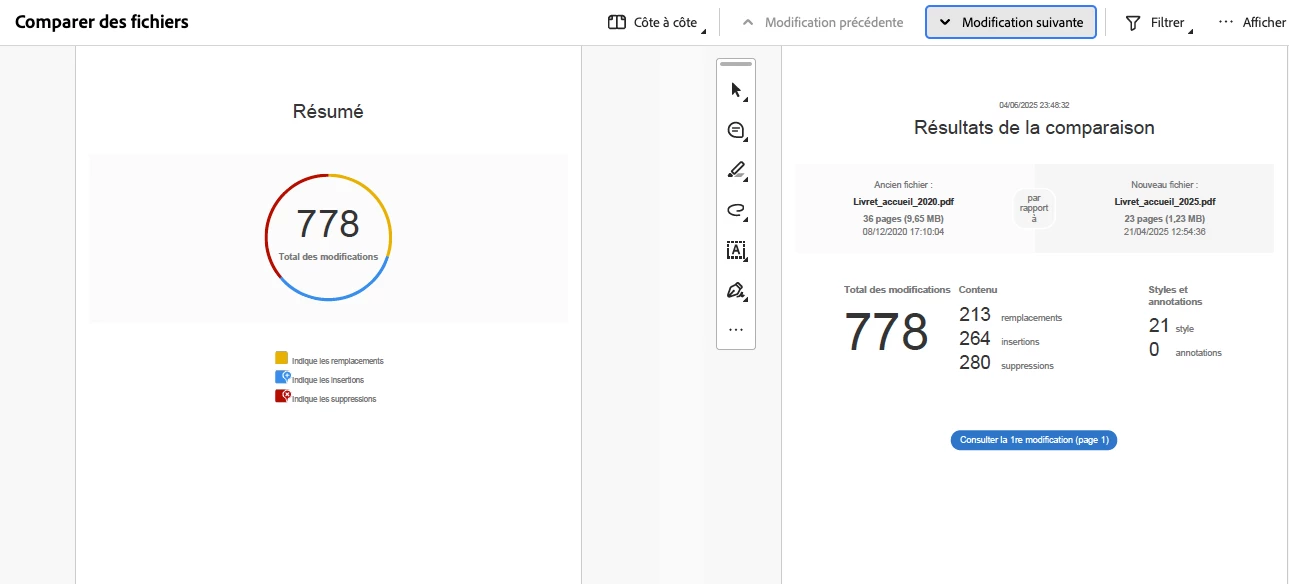Open the fill and sign pen tool
This screenshot has width=1289, height=584.
[x=736, y=290]
